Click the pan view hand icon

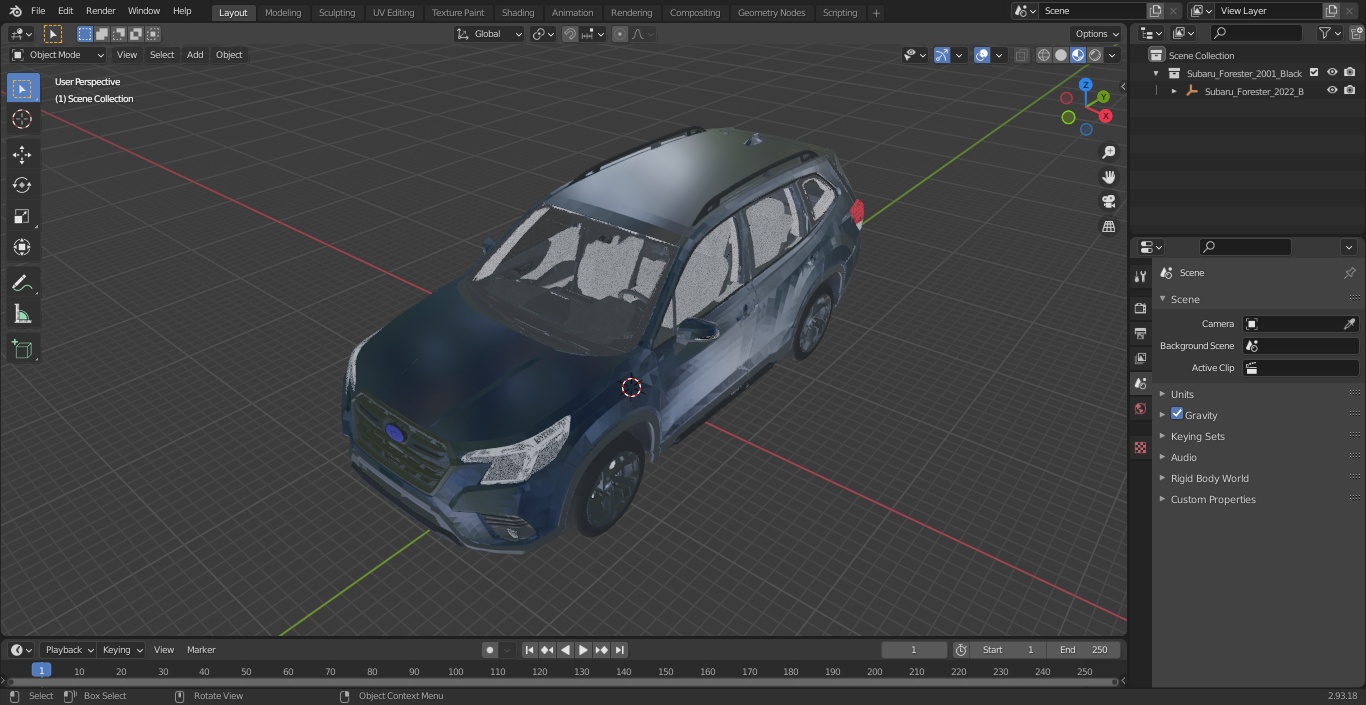1109,177
